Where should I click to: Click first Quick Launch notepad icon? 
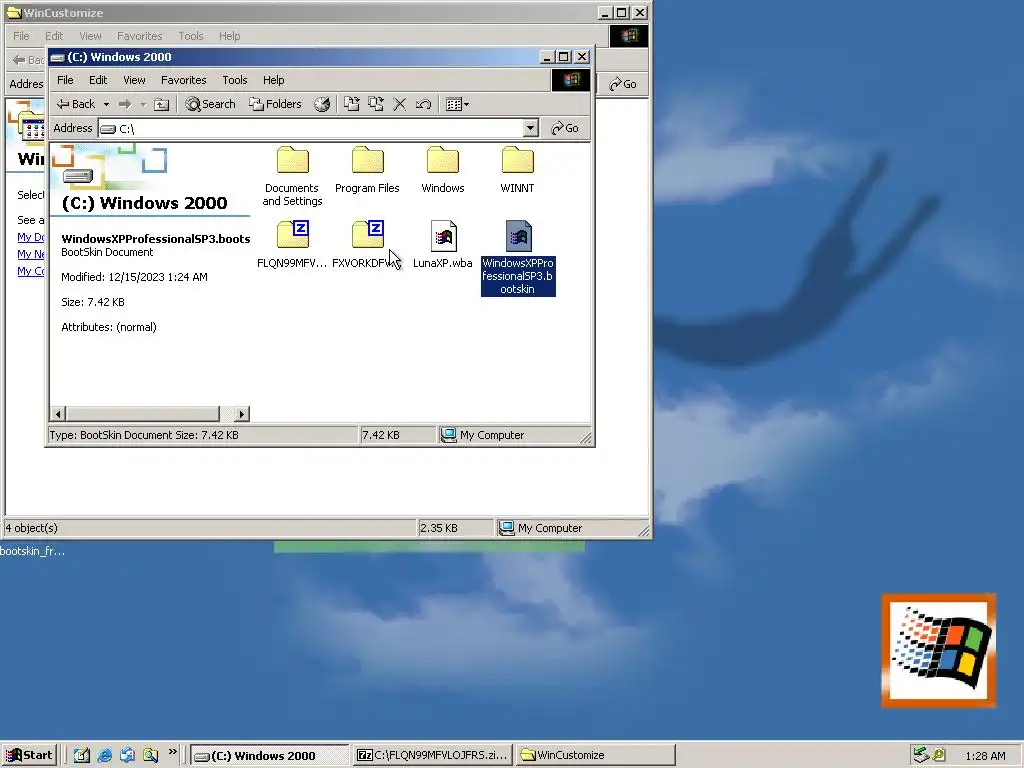82,756
